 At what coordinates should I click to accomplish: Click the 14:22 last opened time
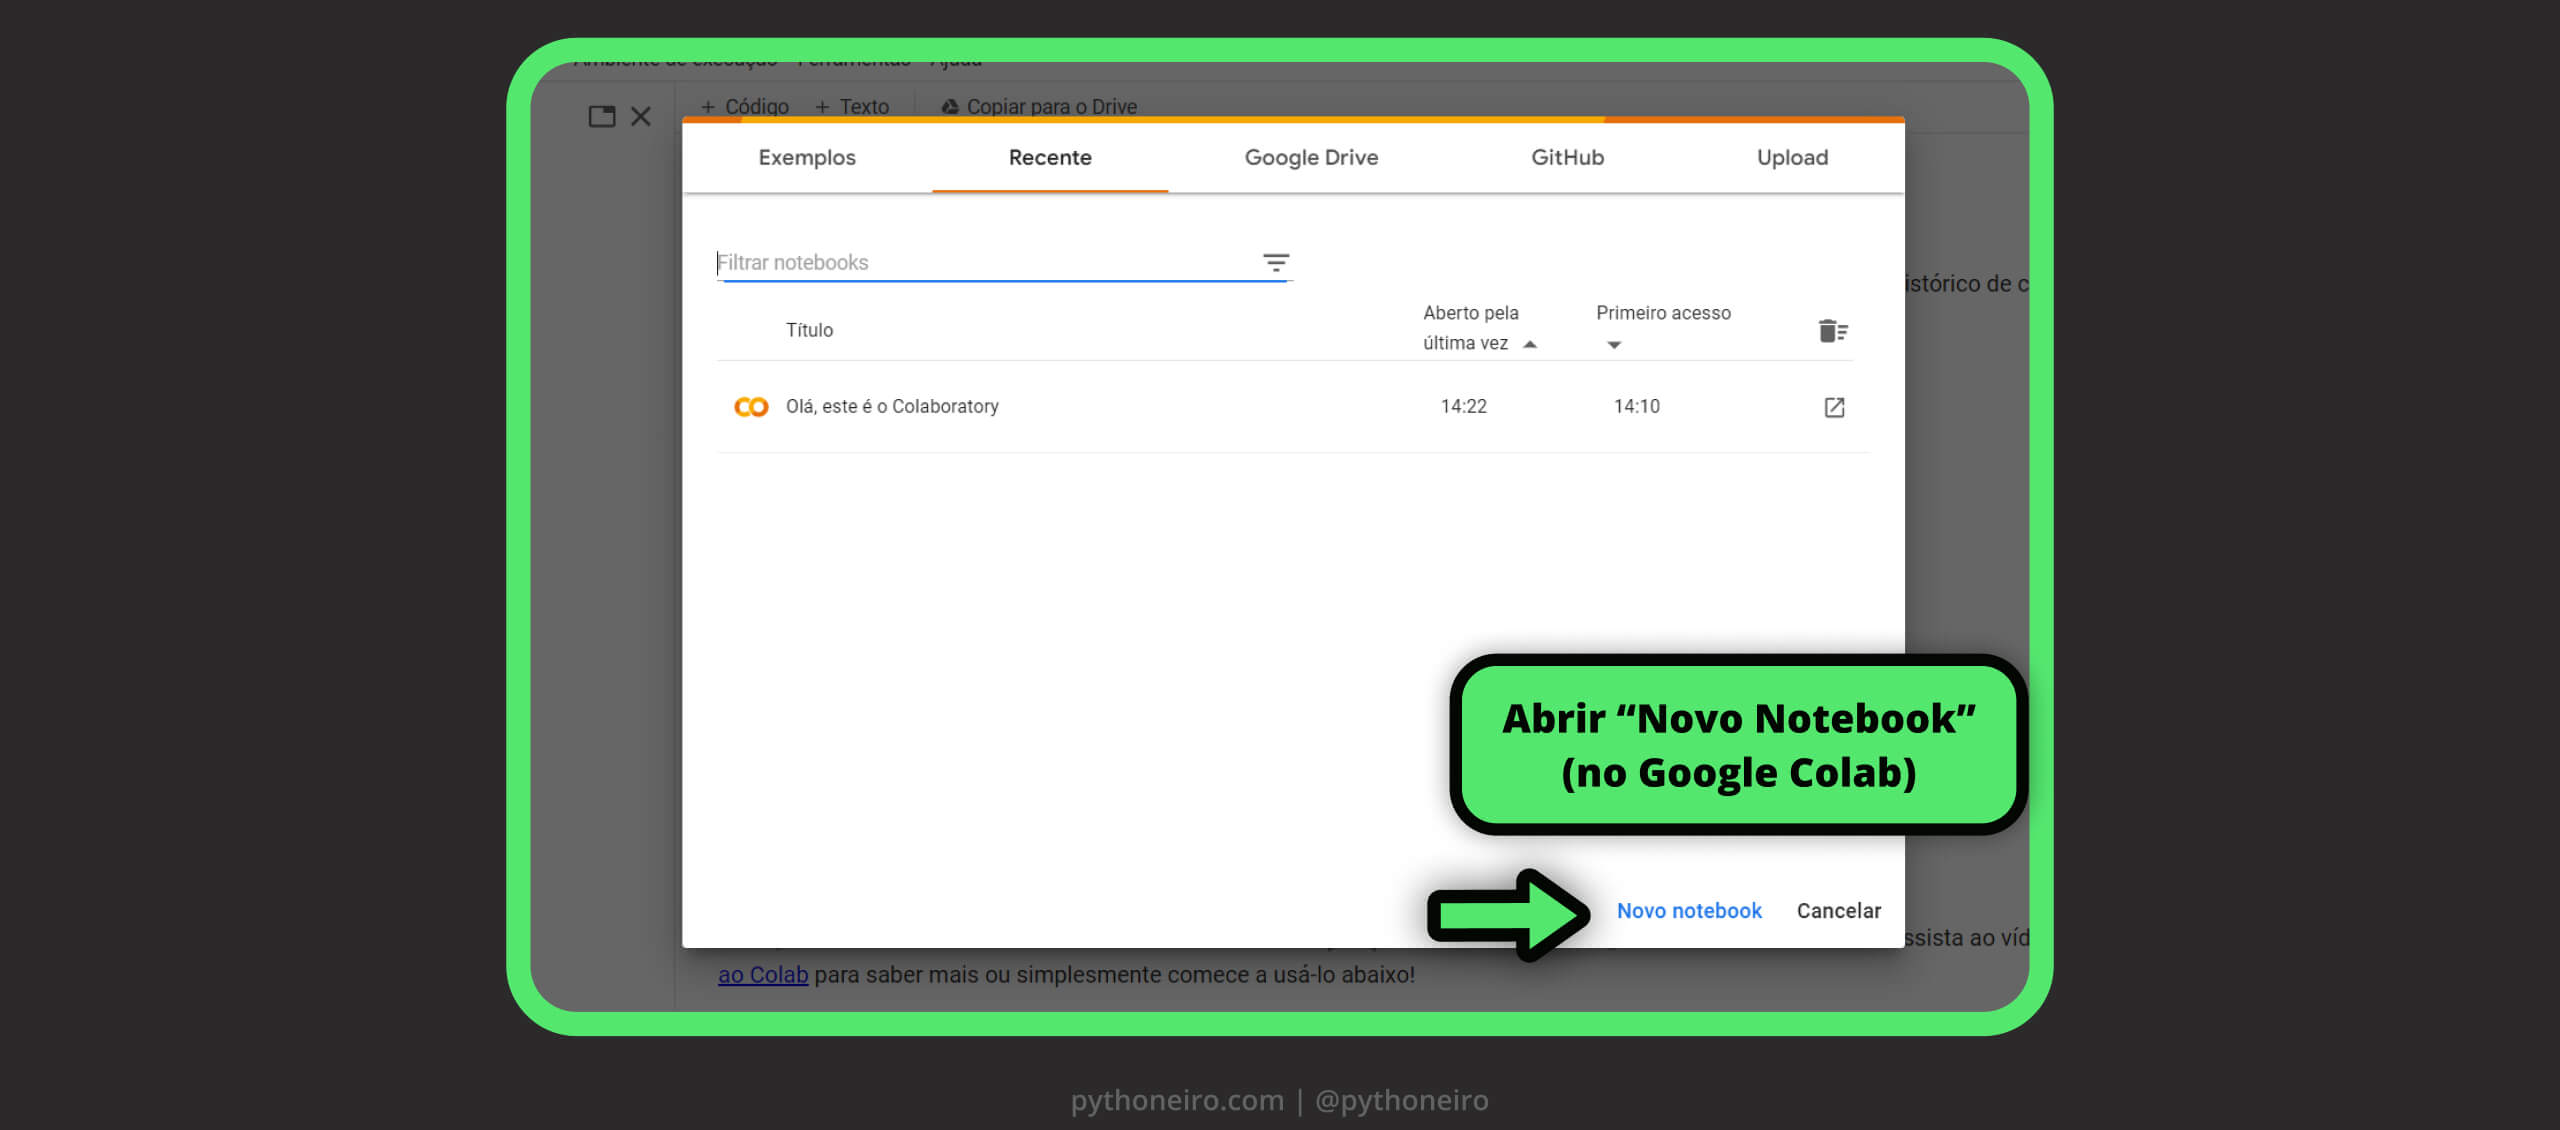1463,406
